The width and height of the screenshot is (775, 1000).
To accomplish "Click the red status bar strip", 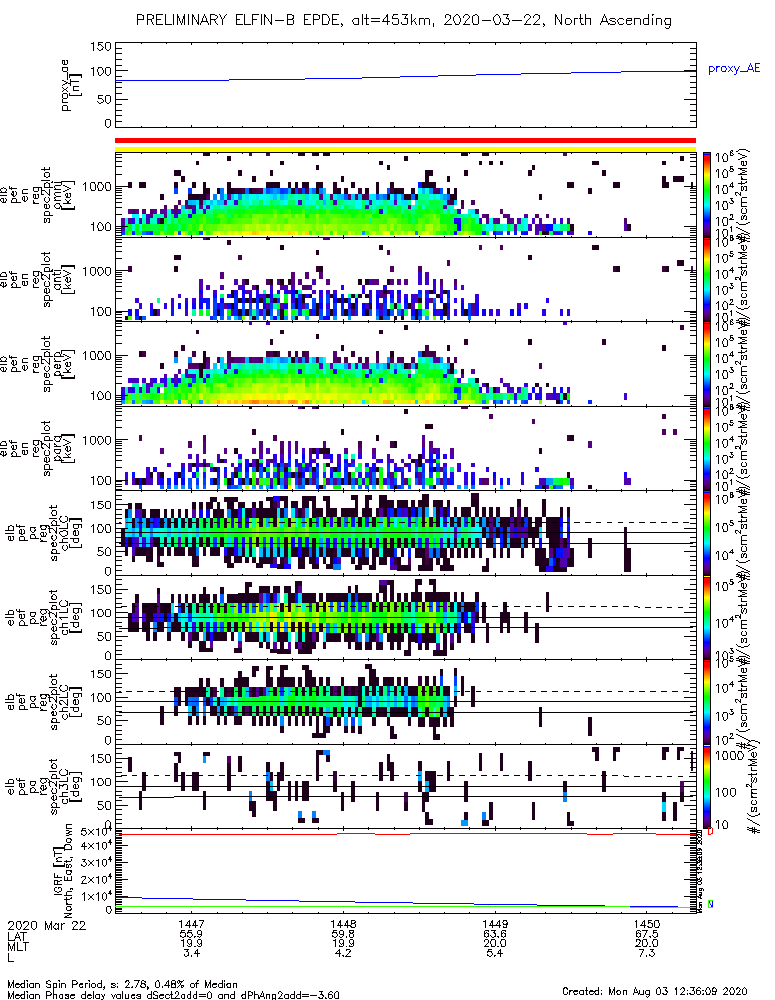I will [405, 140].
